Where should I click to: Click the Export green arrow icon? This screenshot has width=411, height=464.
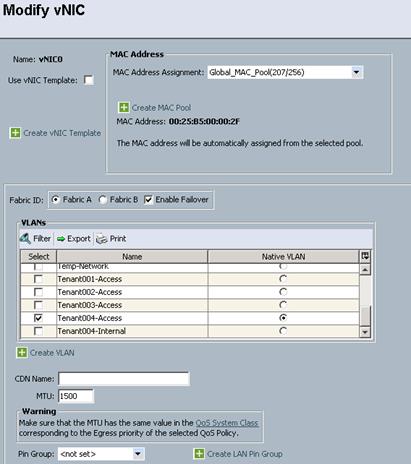61,239
